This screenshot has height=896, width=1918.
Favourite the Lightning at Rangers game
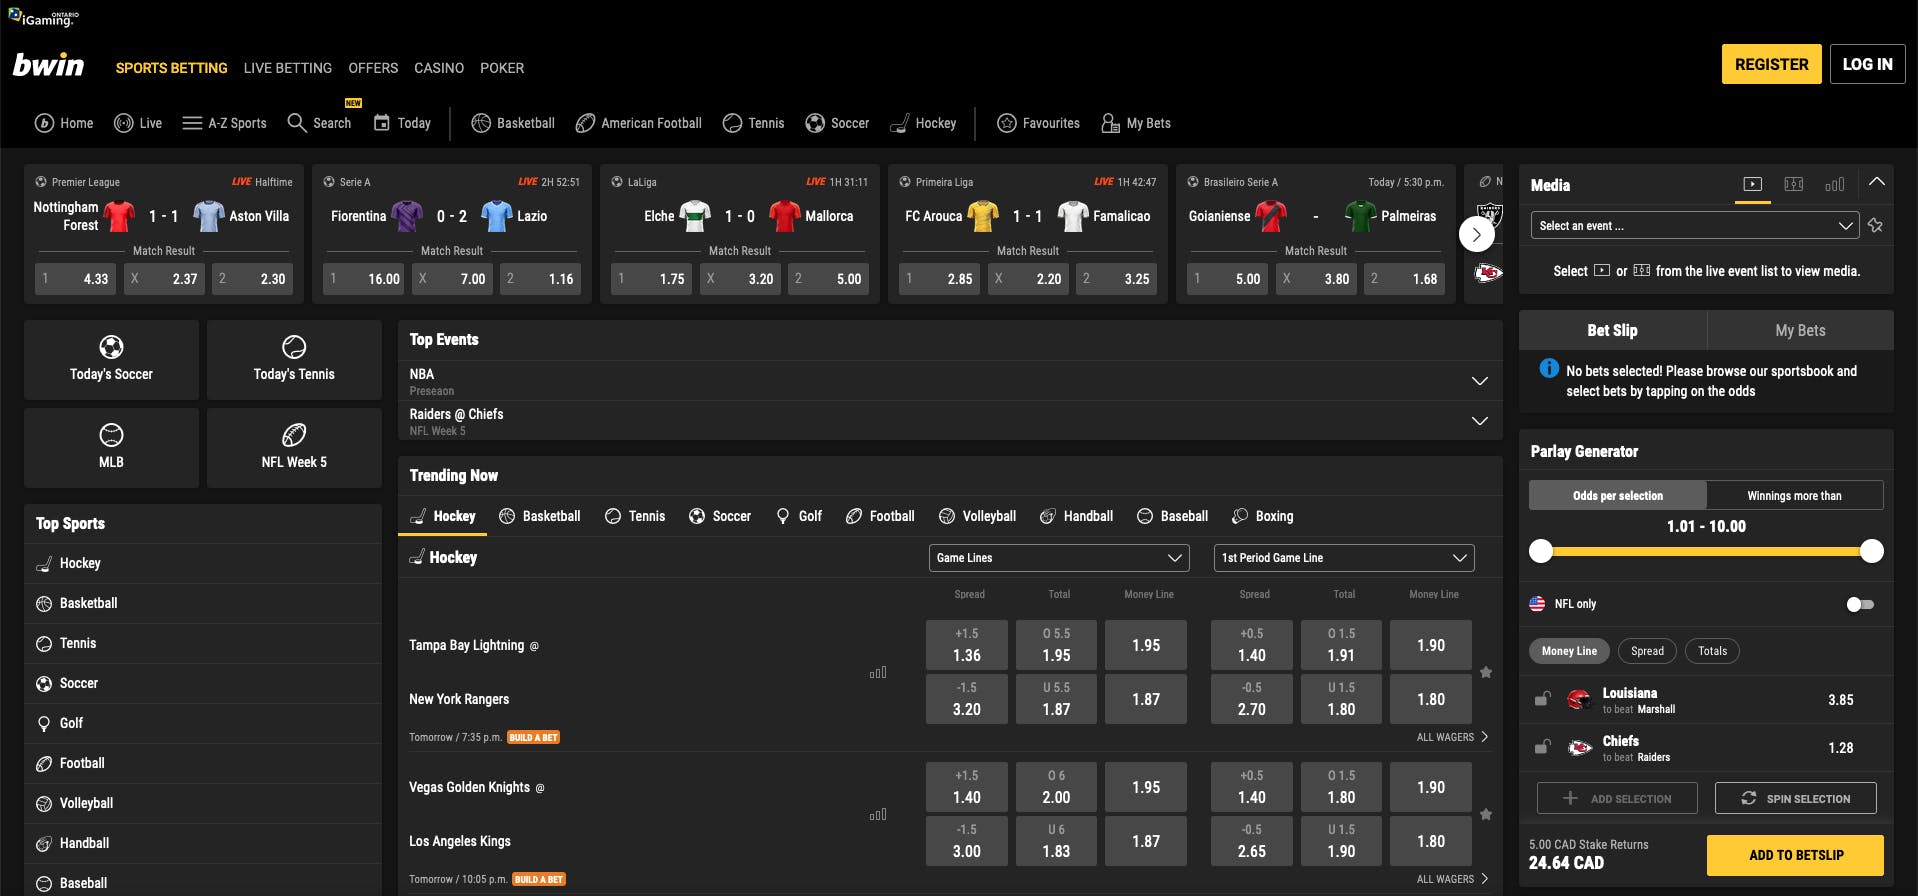[x=1486, y=672]
